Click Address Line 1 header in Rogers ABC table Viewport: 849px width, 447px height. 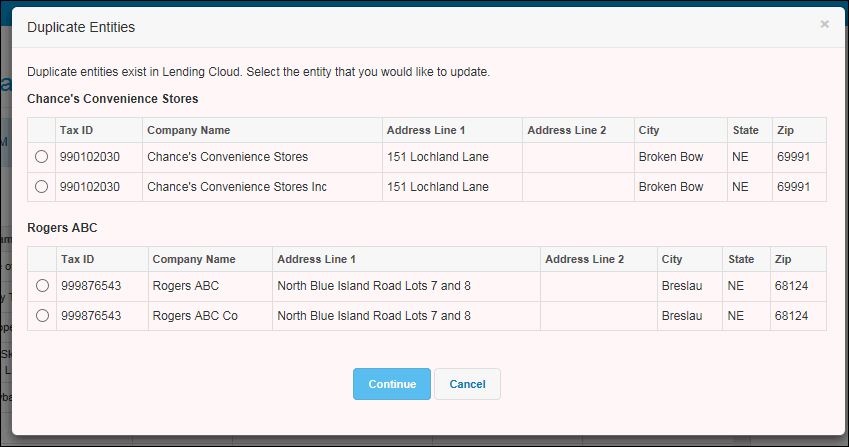coord(316,259)
